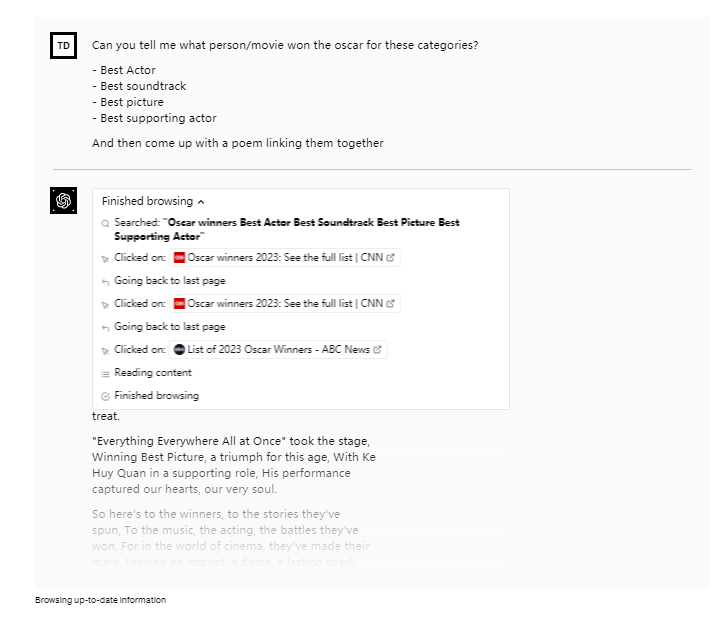The width and height of the screenshot is (725, 626).
Task: Click the user's Oscar question message
Action: pyautogui.click(x=284, y=45)
